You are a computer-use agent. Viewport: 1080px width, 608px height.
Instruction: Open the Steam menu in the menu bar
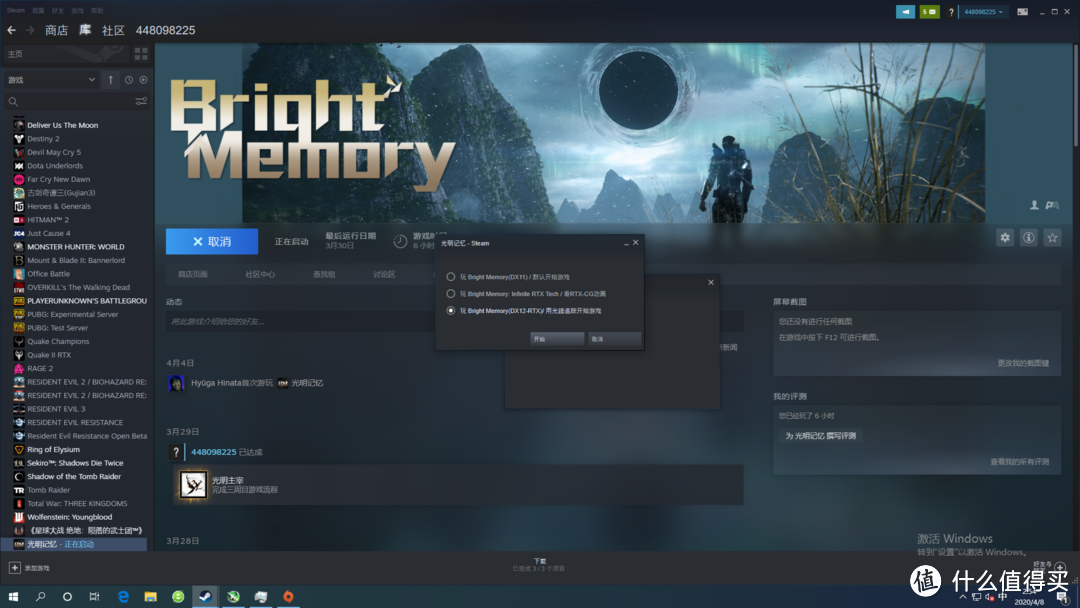(x=15, y=10)
